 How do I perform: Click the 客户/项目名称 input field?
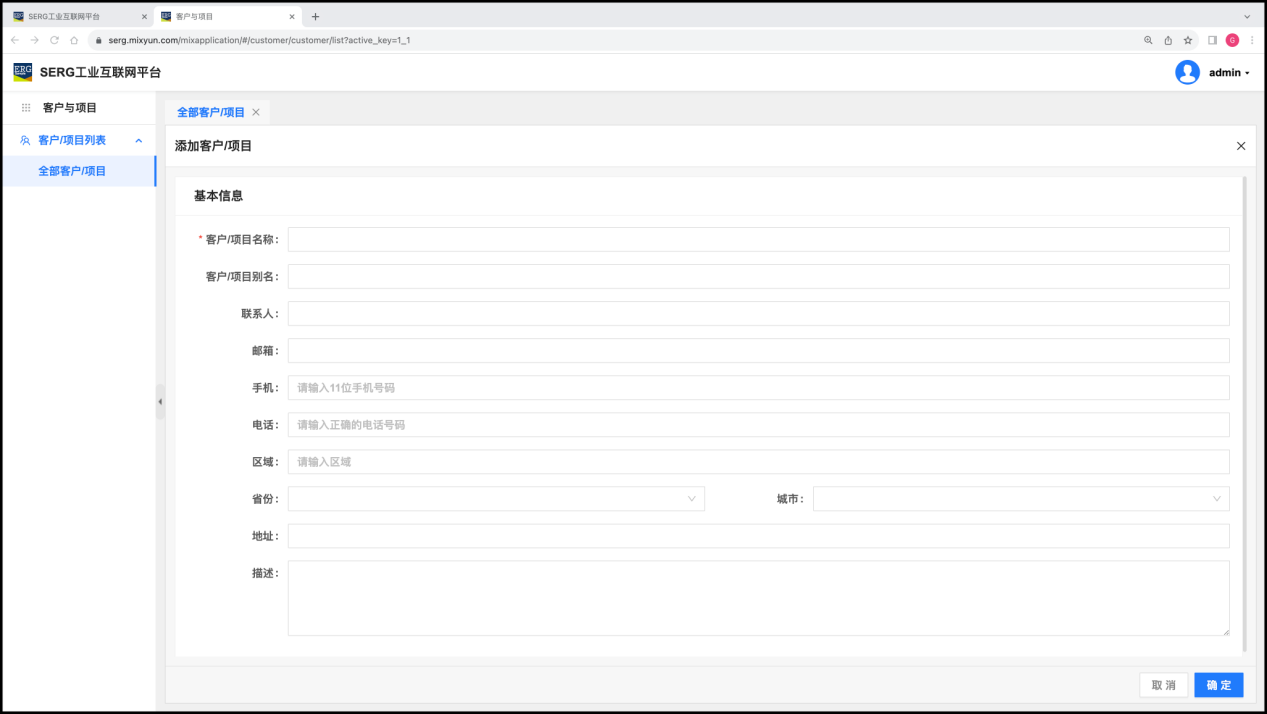pos(758,240)
